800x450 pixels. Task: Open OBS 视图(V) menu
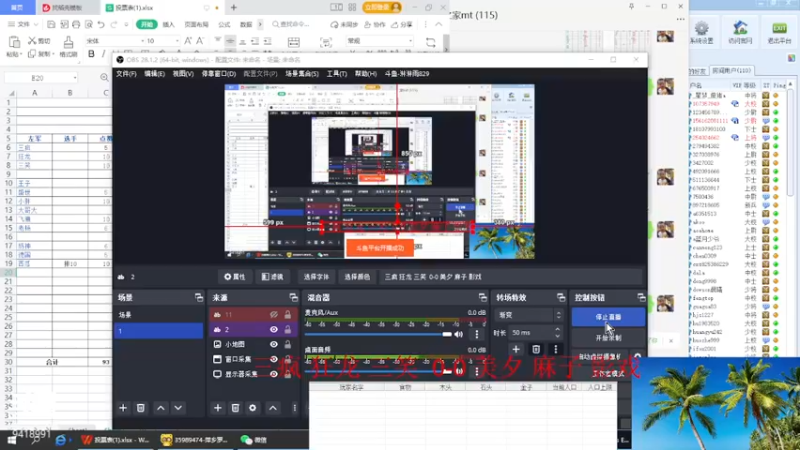click(x=183, y=74)
